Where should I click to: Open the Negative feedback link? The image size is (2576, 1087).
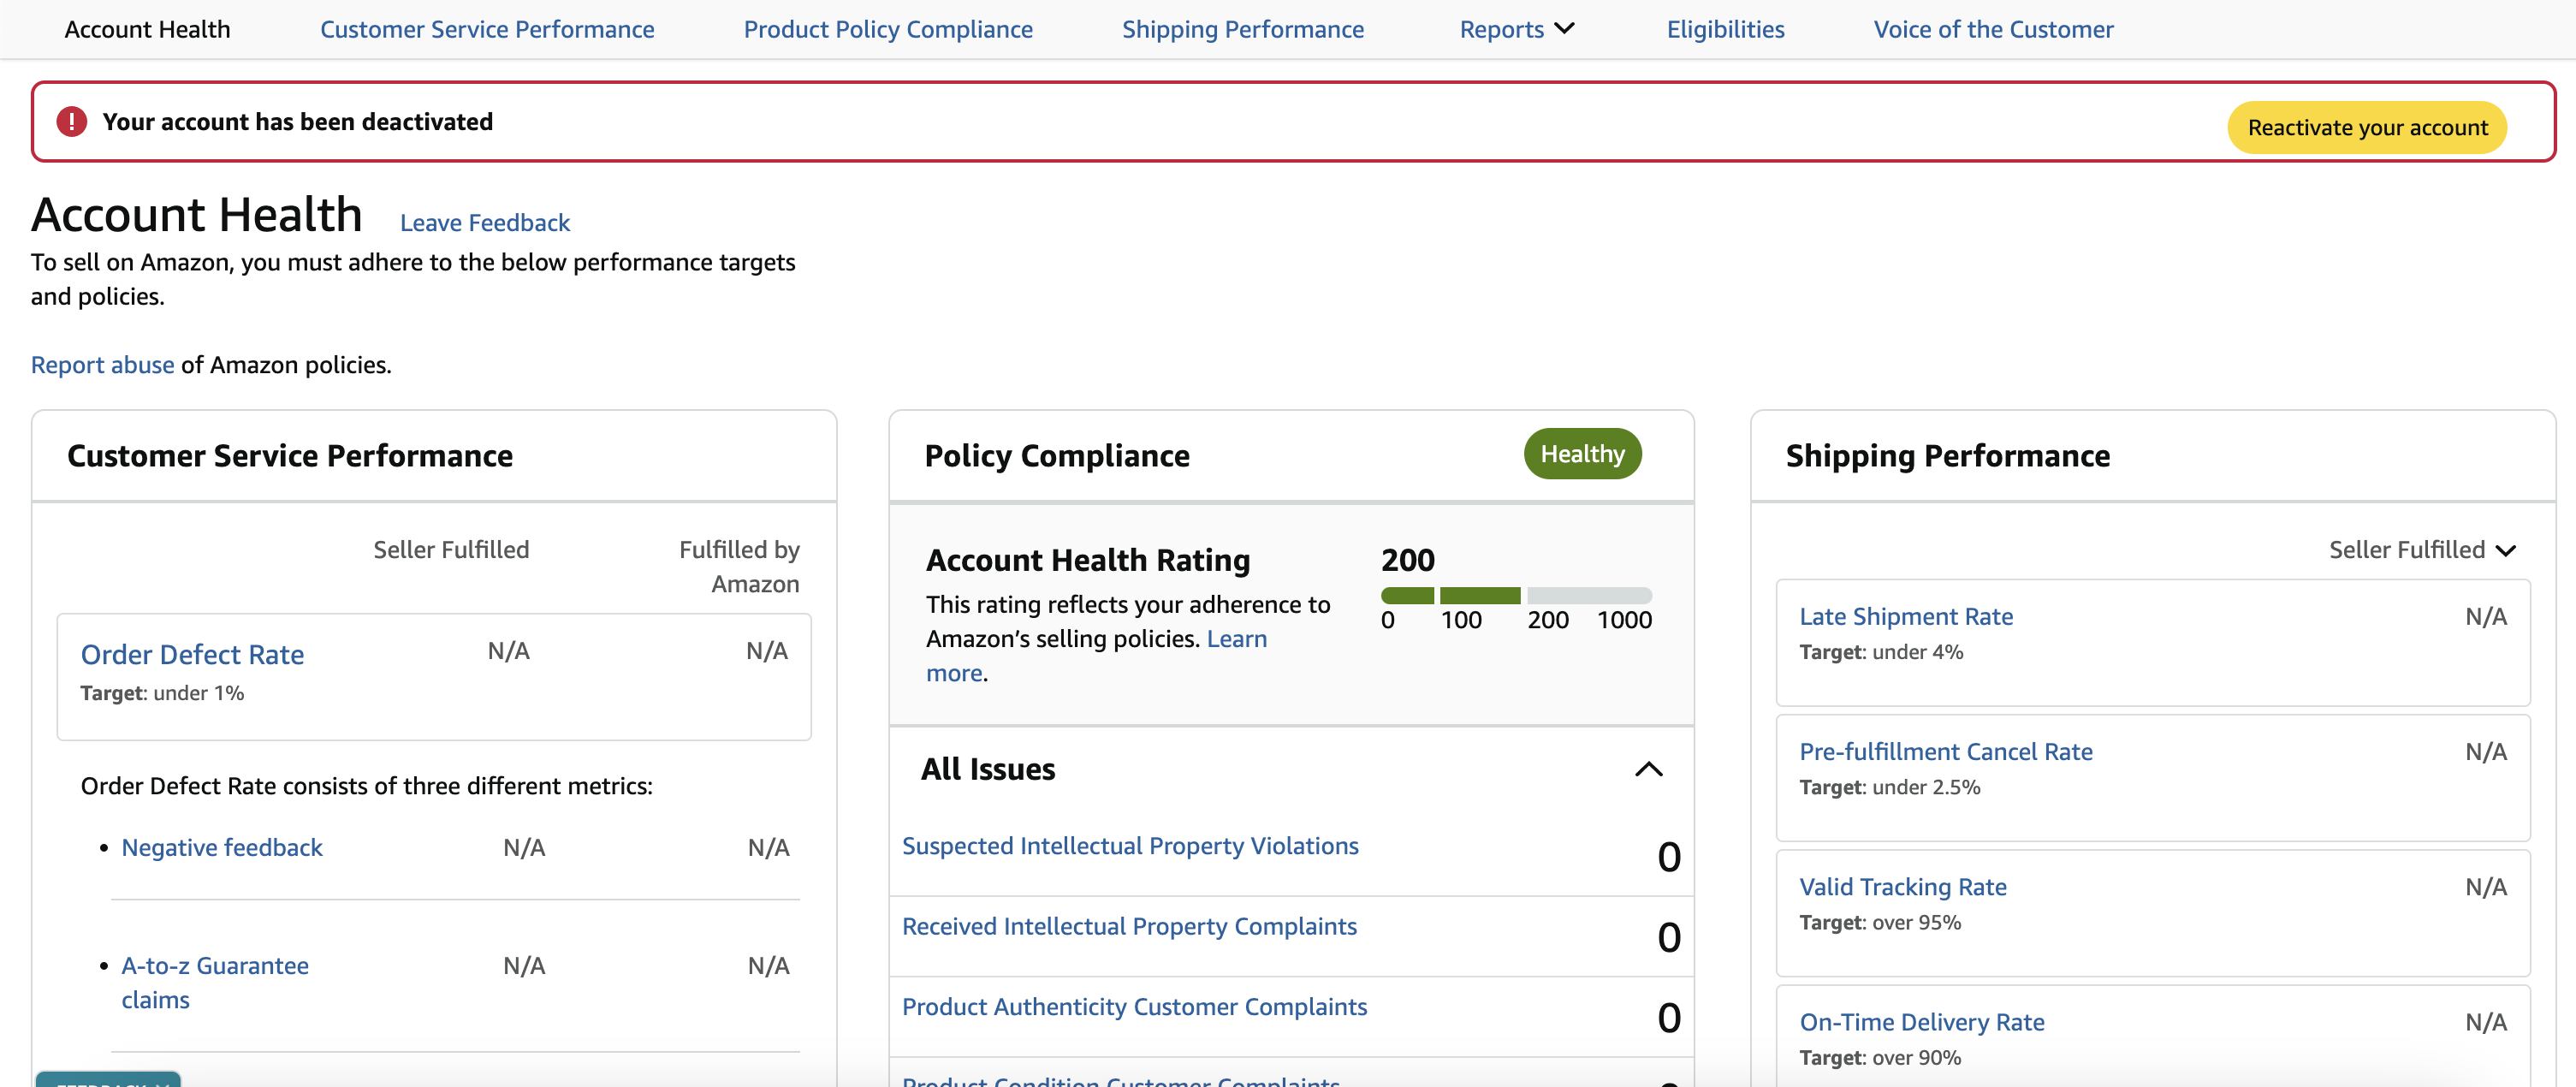pos(222,848)
